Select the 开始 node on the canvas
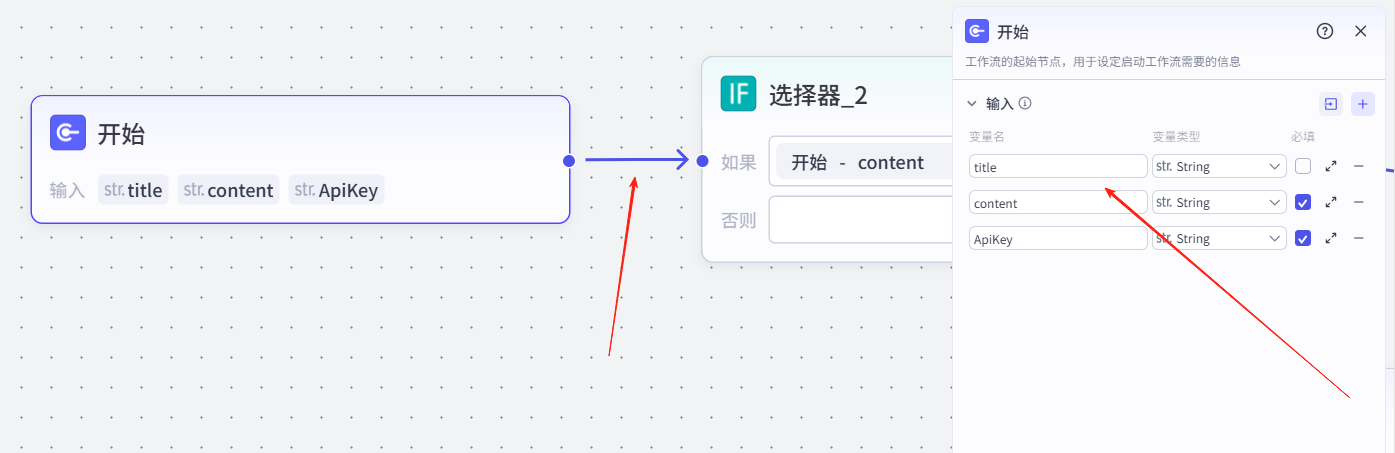1395x453 pixels. click(300, 134)
